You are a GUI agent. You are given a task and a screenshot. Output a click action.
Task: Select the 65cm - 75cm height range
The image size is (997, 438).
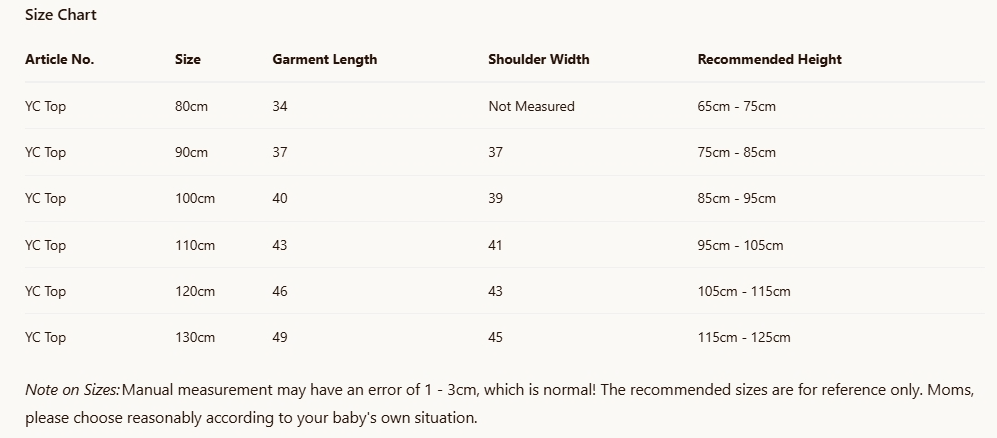coord(736,106)
